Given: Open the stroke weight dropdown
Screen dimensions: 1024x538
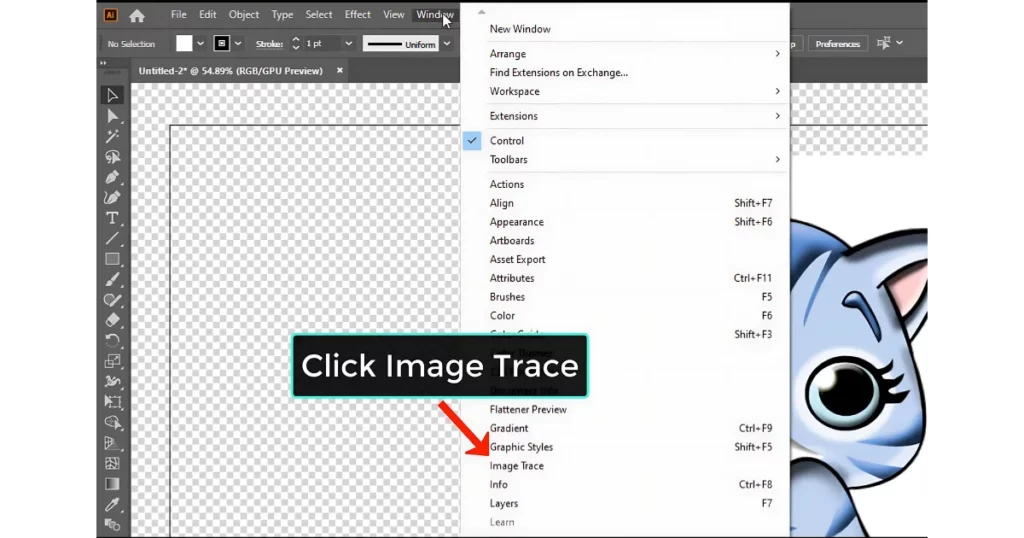Looking at the screenshot, I should (x=349, y=44).
